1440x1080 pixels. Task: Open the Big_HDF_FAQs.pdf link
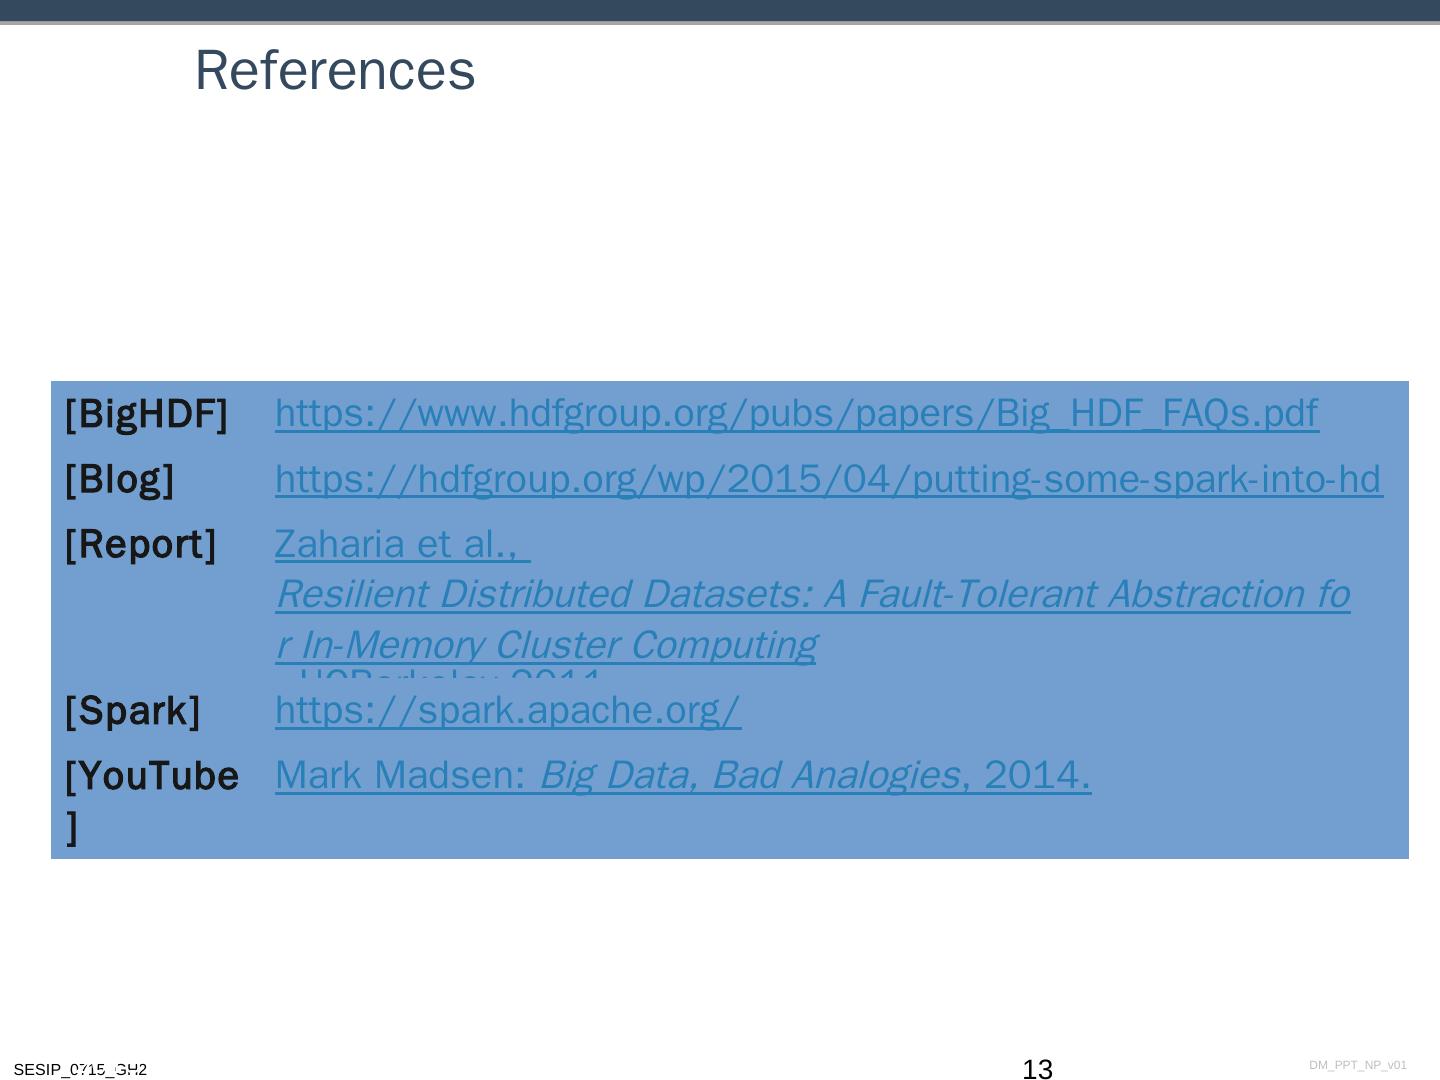click(x=796, y=413)
